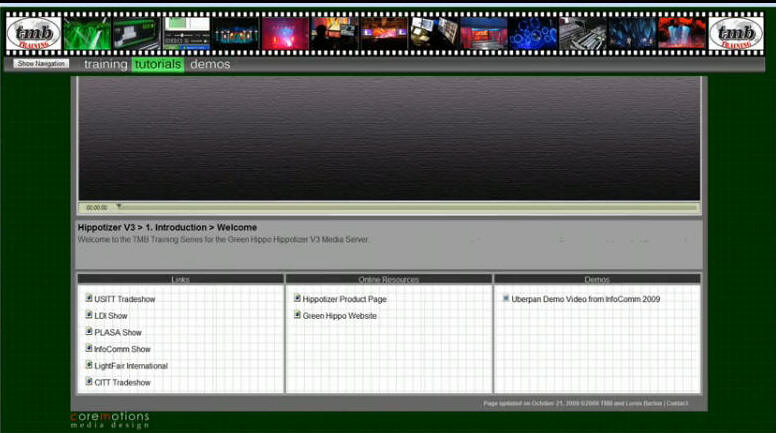Switch to the training tab
This screenshot has width=776, height=433.
click(x=105, y=64)
